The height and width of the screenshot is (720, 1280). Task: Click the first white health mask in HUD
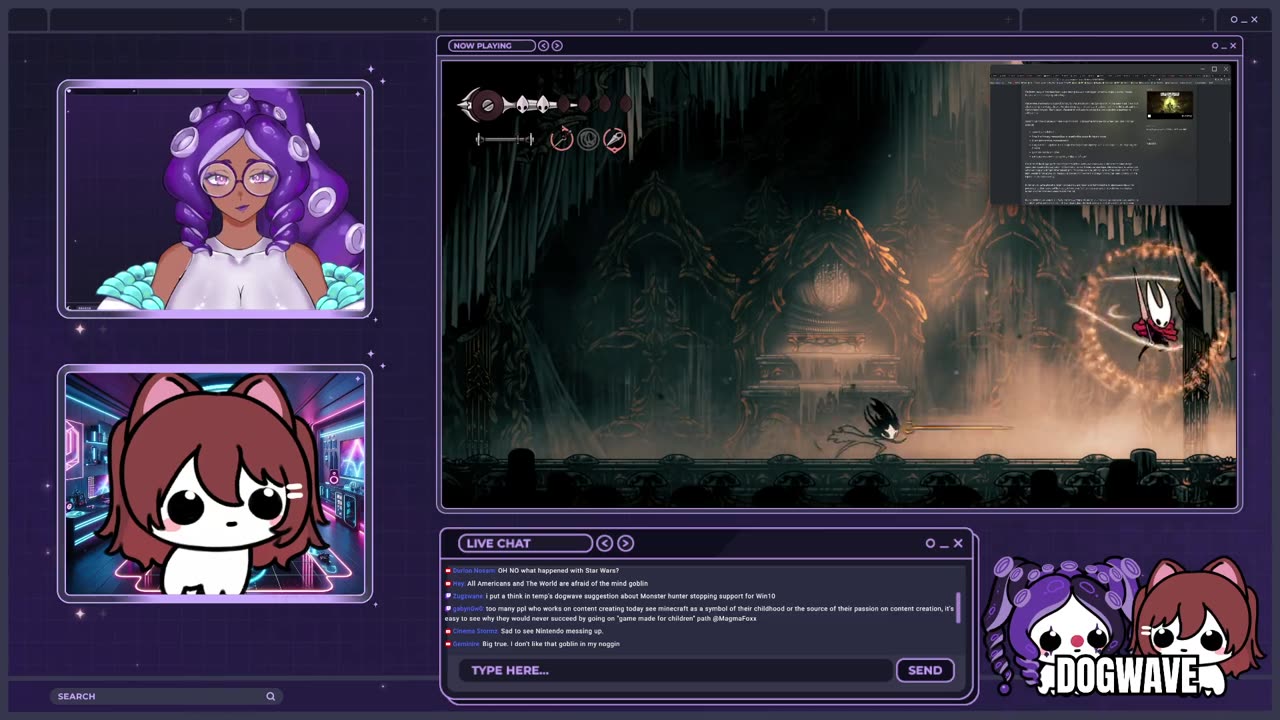click(520, 103)
